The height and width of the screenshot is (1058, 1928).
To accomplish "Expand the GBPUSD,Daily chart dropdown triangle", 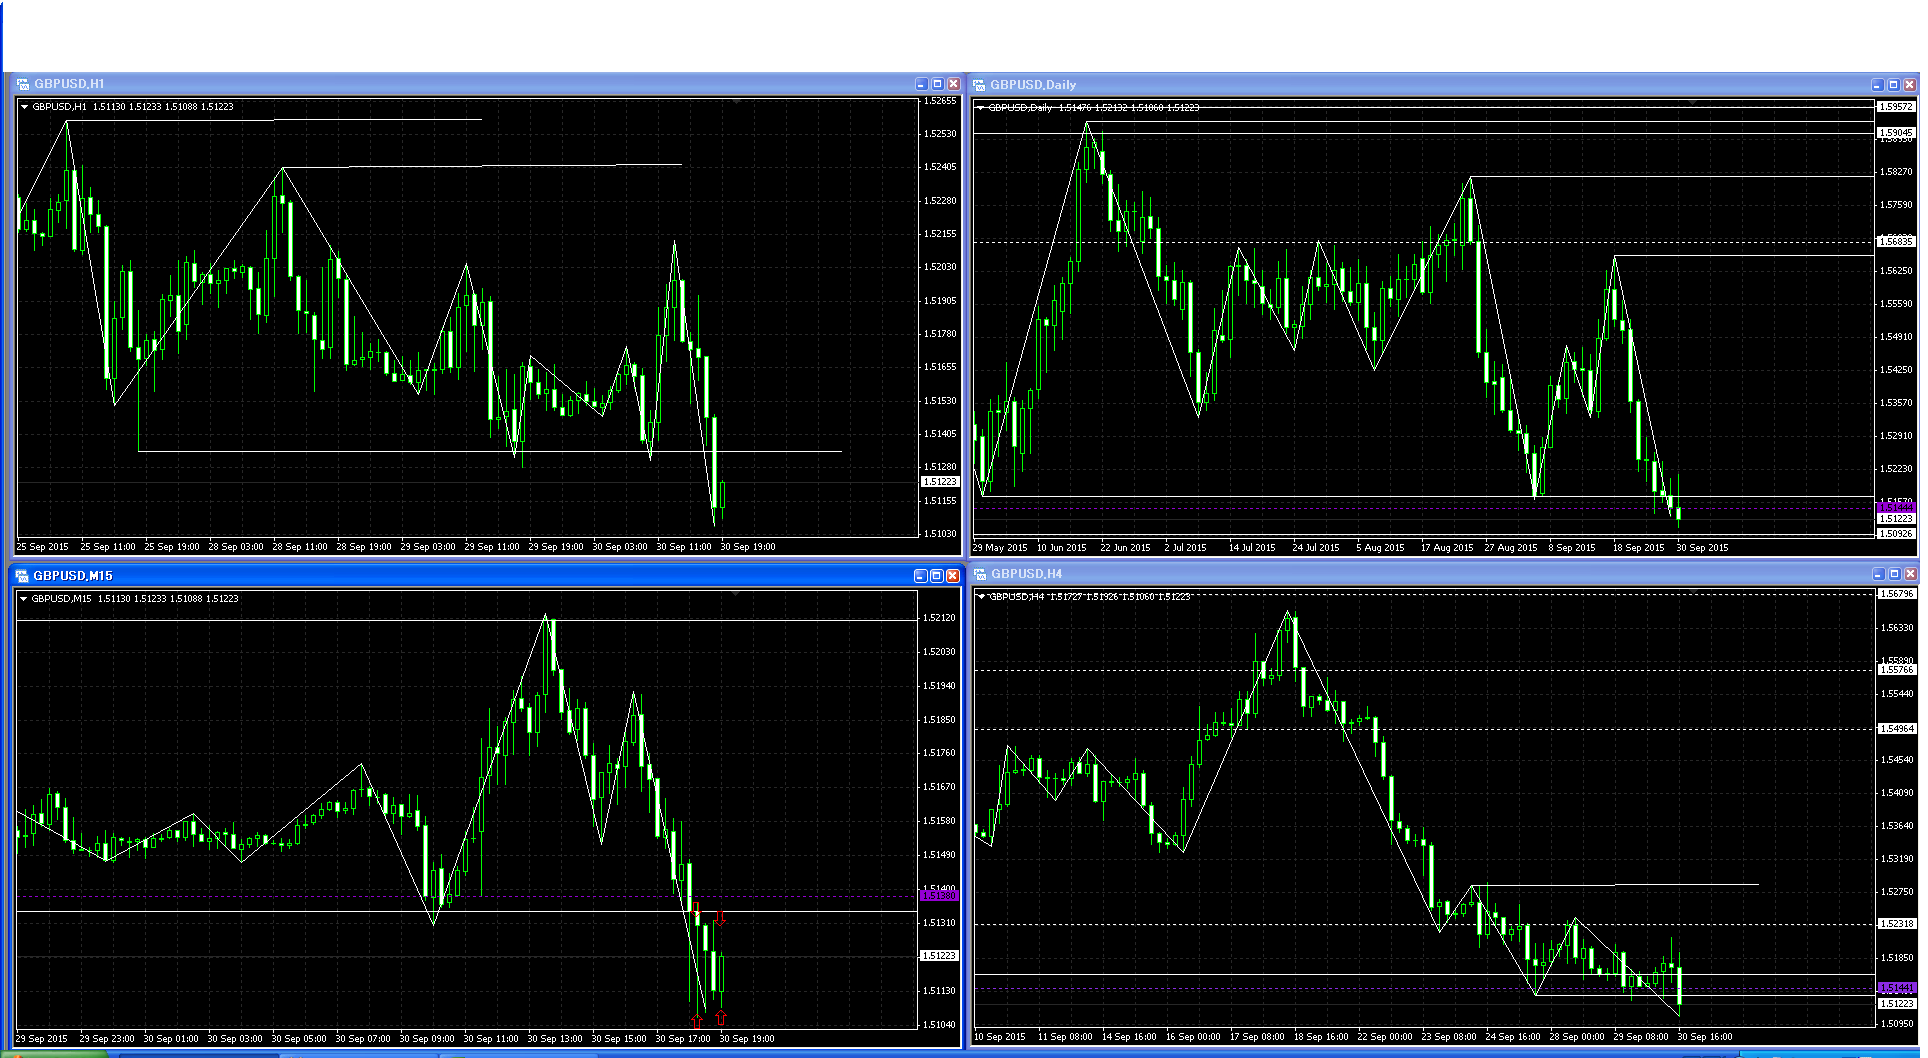I will 981,108.
